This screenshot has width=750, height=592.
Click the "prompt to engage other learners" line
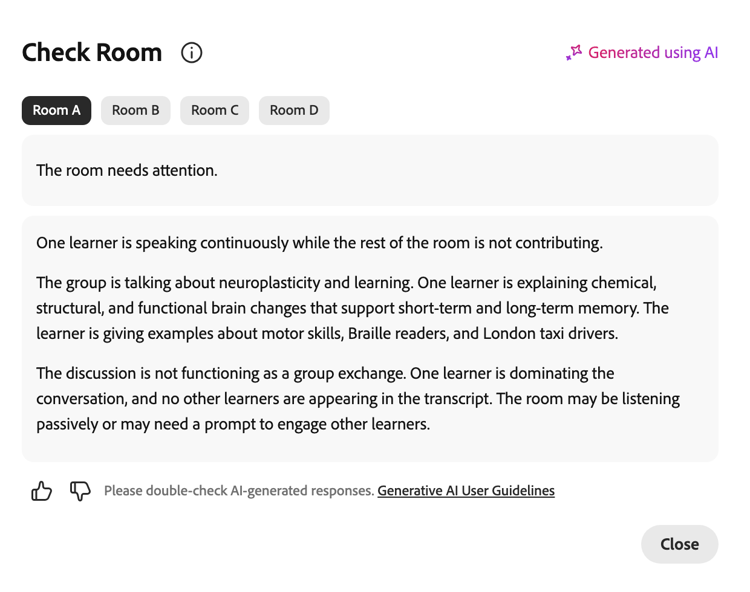click(317, 424)
